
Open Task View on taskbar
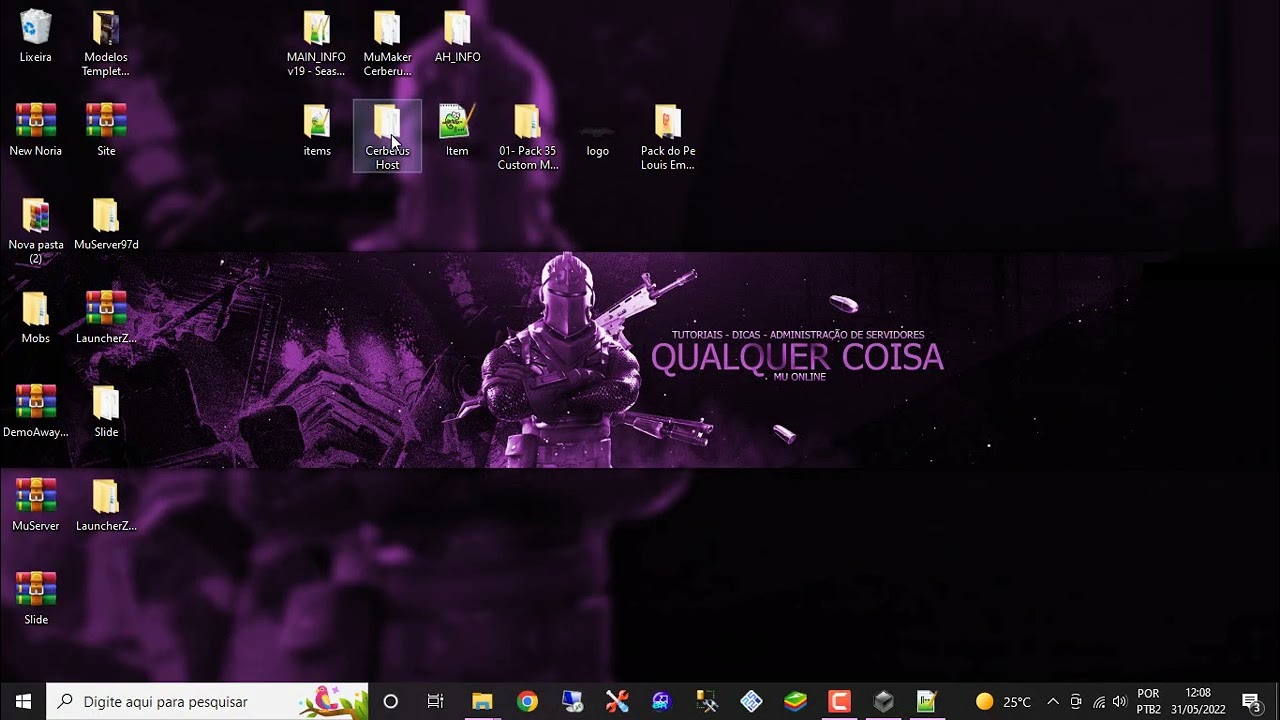point(435,701)
